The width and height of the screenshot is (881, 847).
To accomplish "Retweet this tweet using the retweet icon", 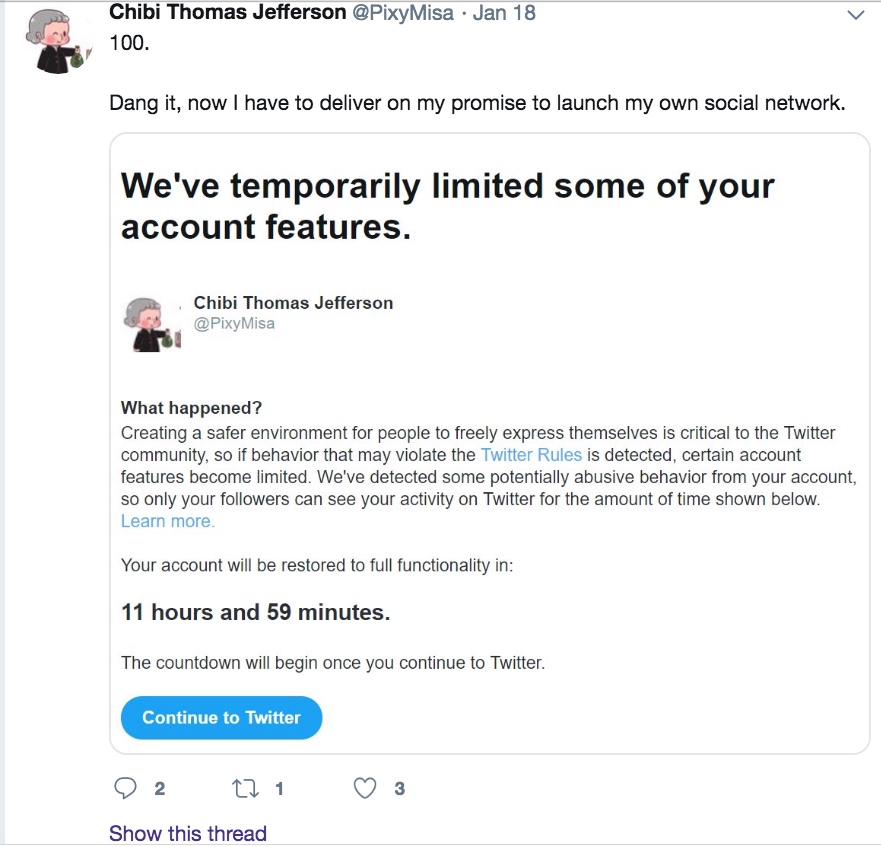I will click(245, 789).
